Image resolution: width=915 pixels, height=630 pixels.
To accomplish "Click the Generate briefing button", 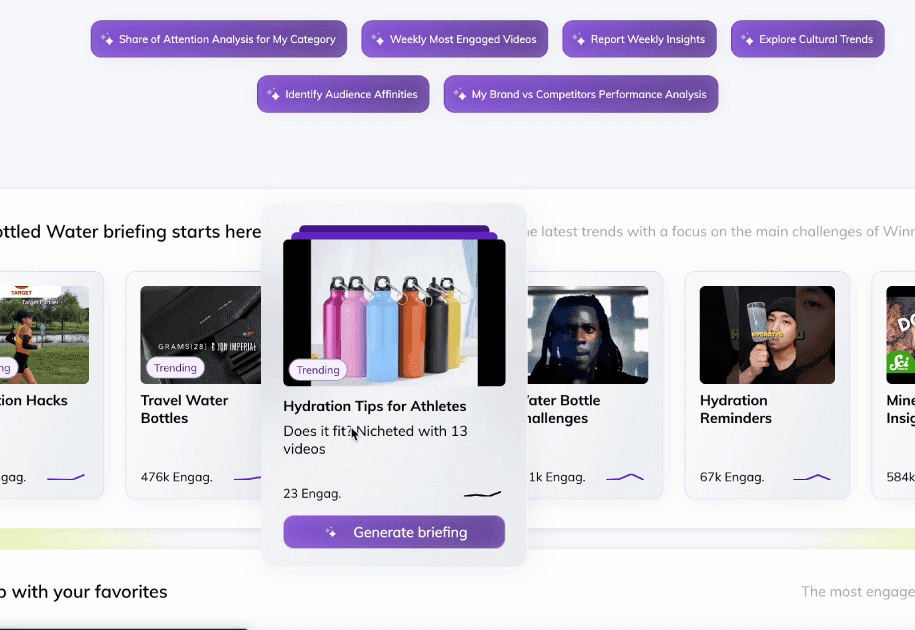I will click(393, 532).
